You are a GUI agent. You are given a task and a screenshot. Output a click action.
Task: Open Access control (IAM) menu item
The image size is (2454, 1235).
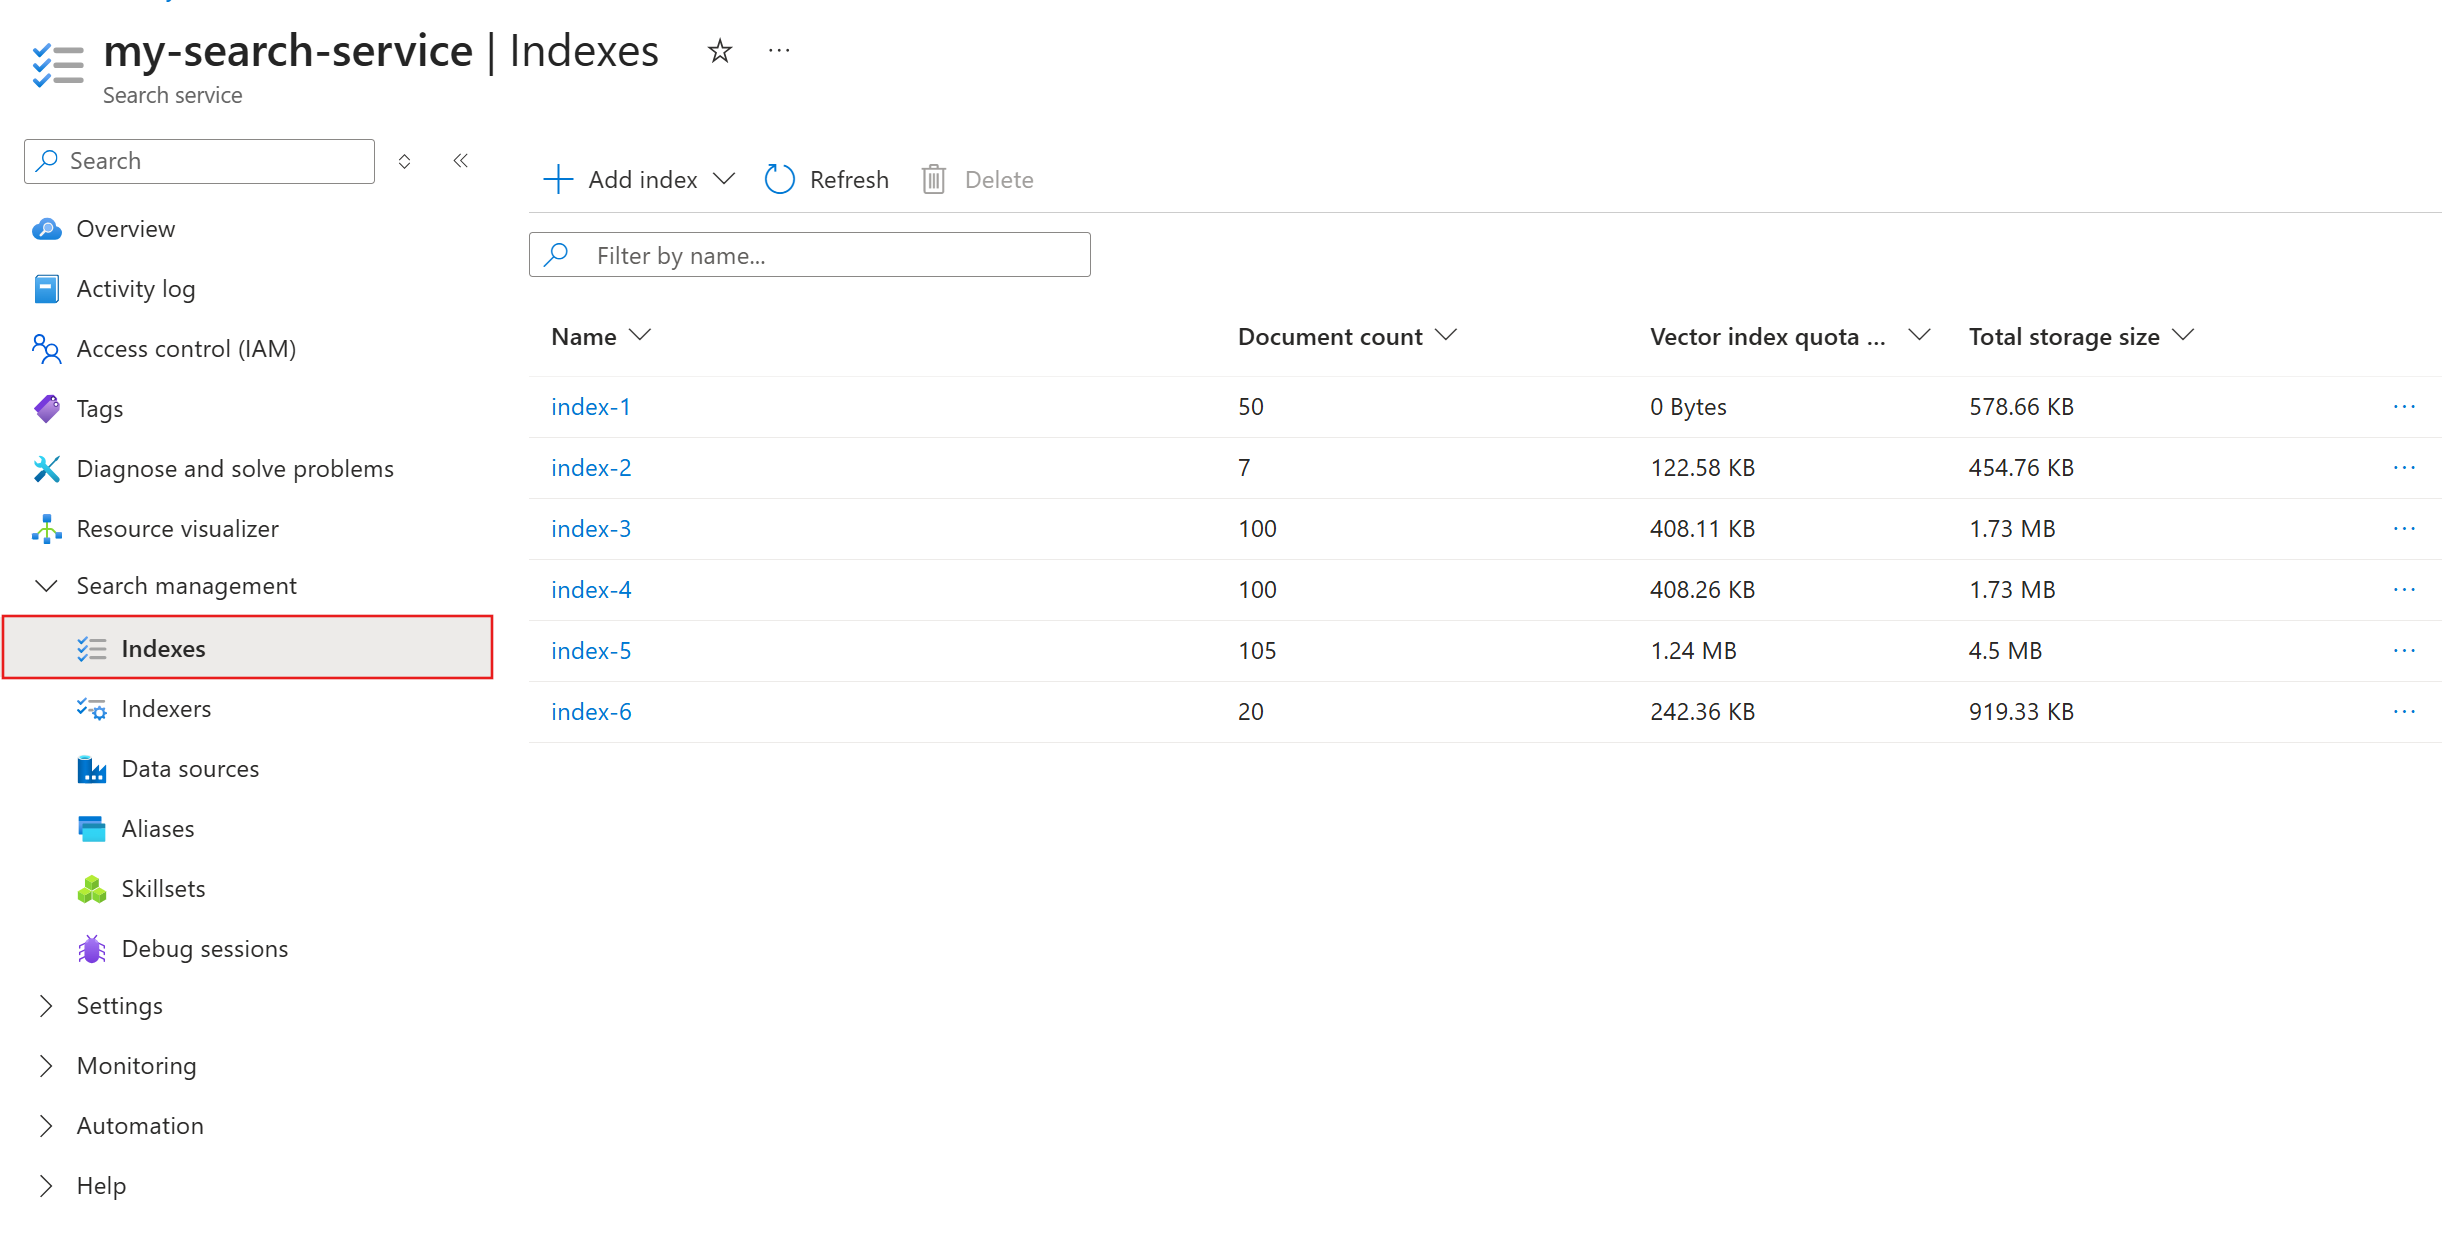click(186, 349)
